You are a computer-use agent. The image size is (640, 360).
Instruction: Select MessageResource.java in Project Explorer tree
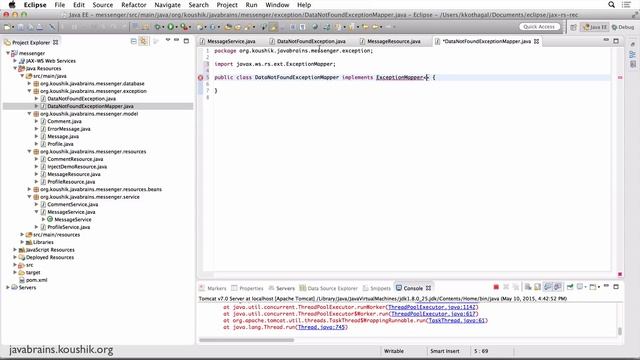(x=73, y=174)
